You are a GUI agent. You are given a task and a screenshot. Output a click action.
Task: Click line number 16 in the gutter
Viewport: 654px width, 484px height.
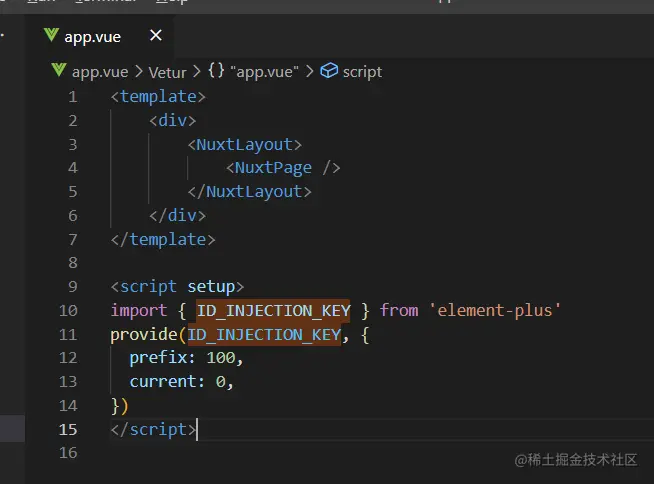point(68,453)
